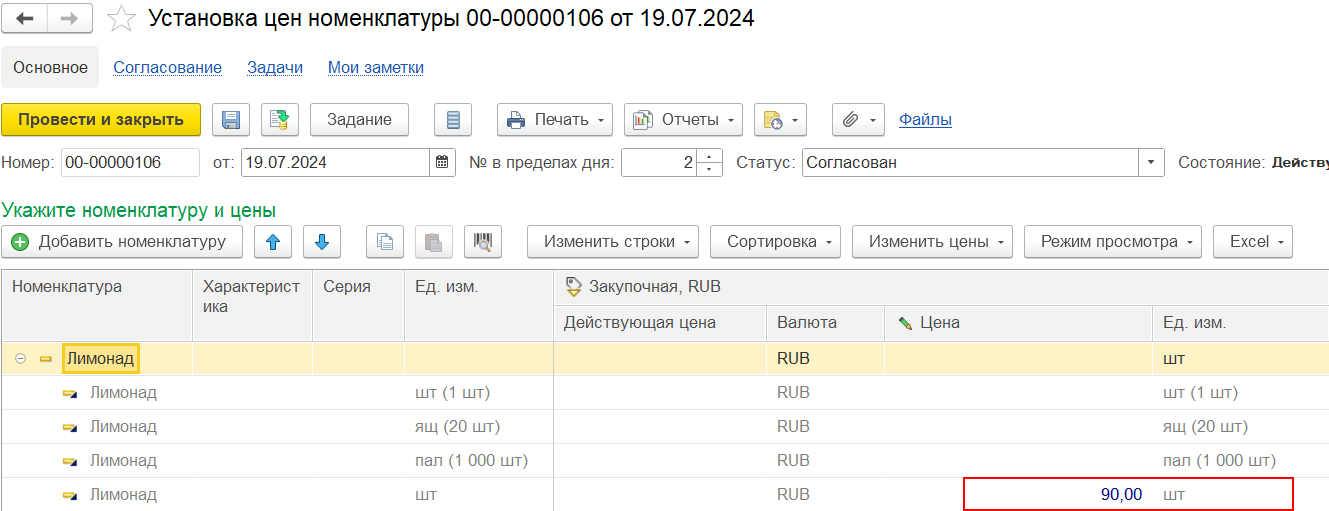Click the barcode scan icon
The width and height of the screenshot is (1329, 511).
pyautogui.click(x=483, y=242)
